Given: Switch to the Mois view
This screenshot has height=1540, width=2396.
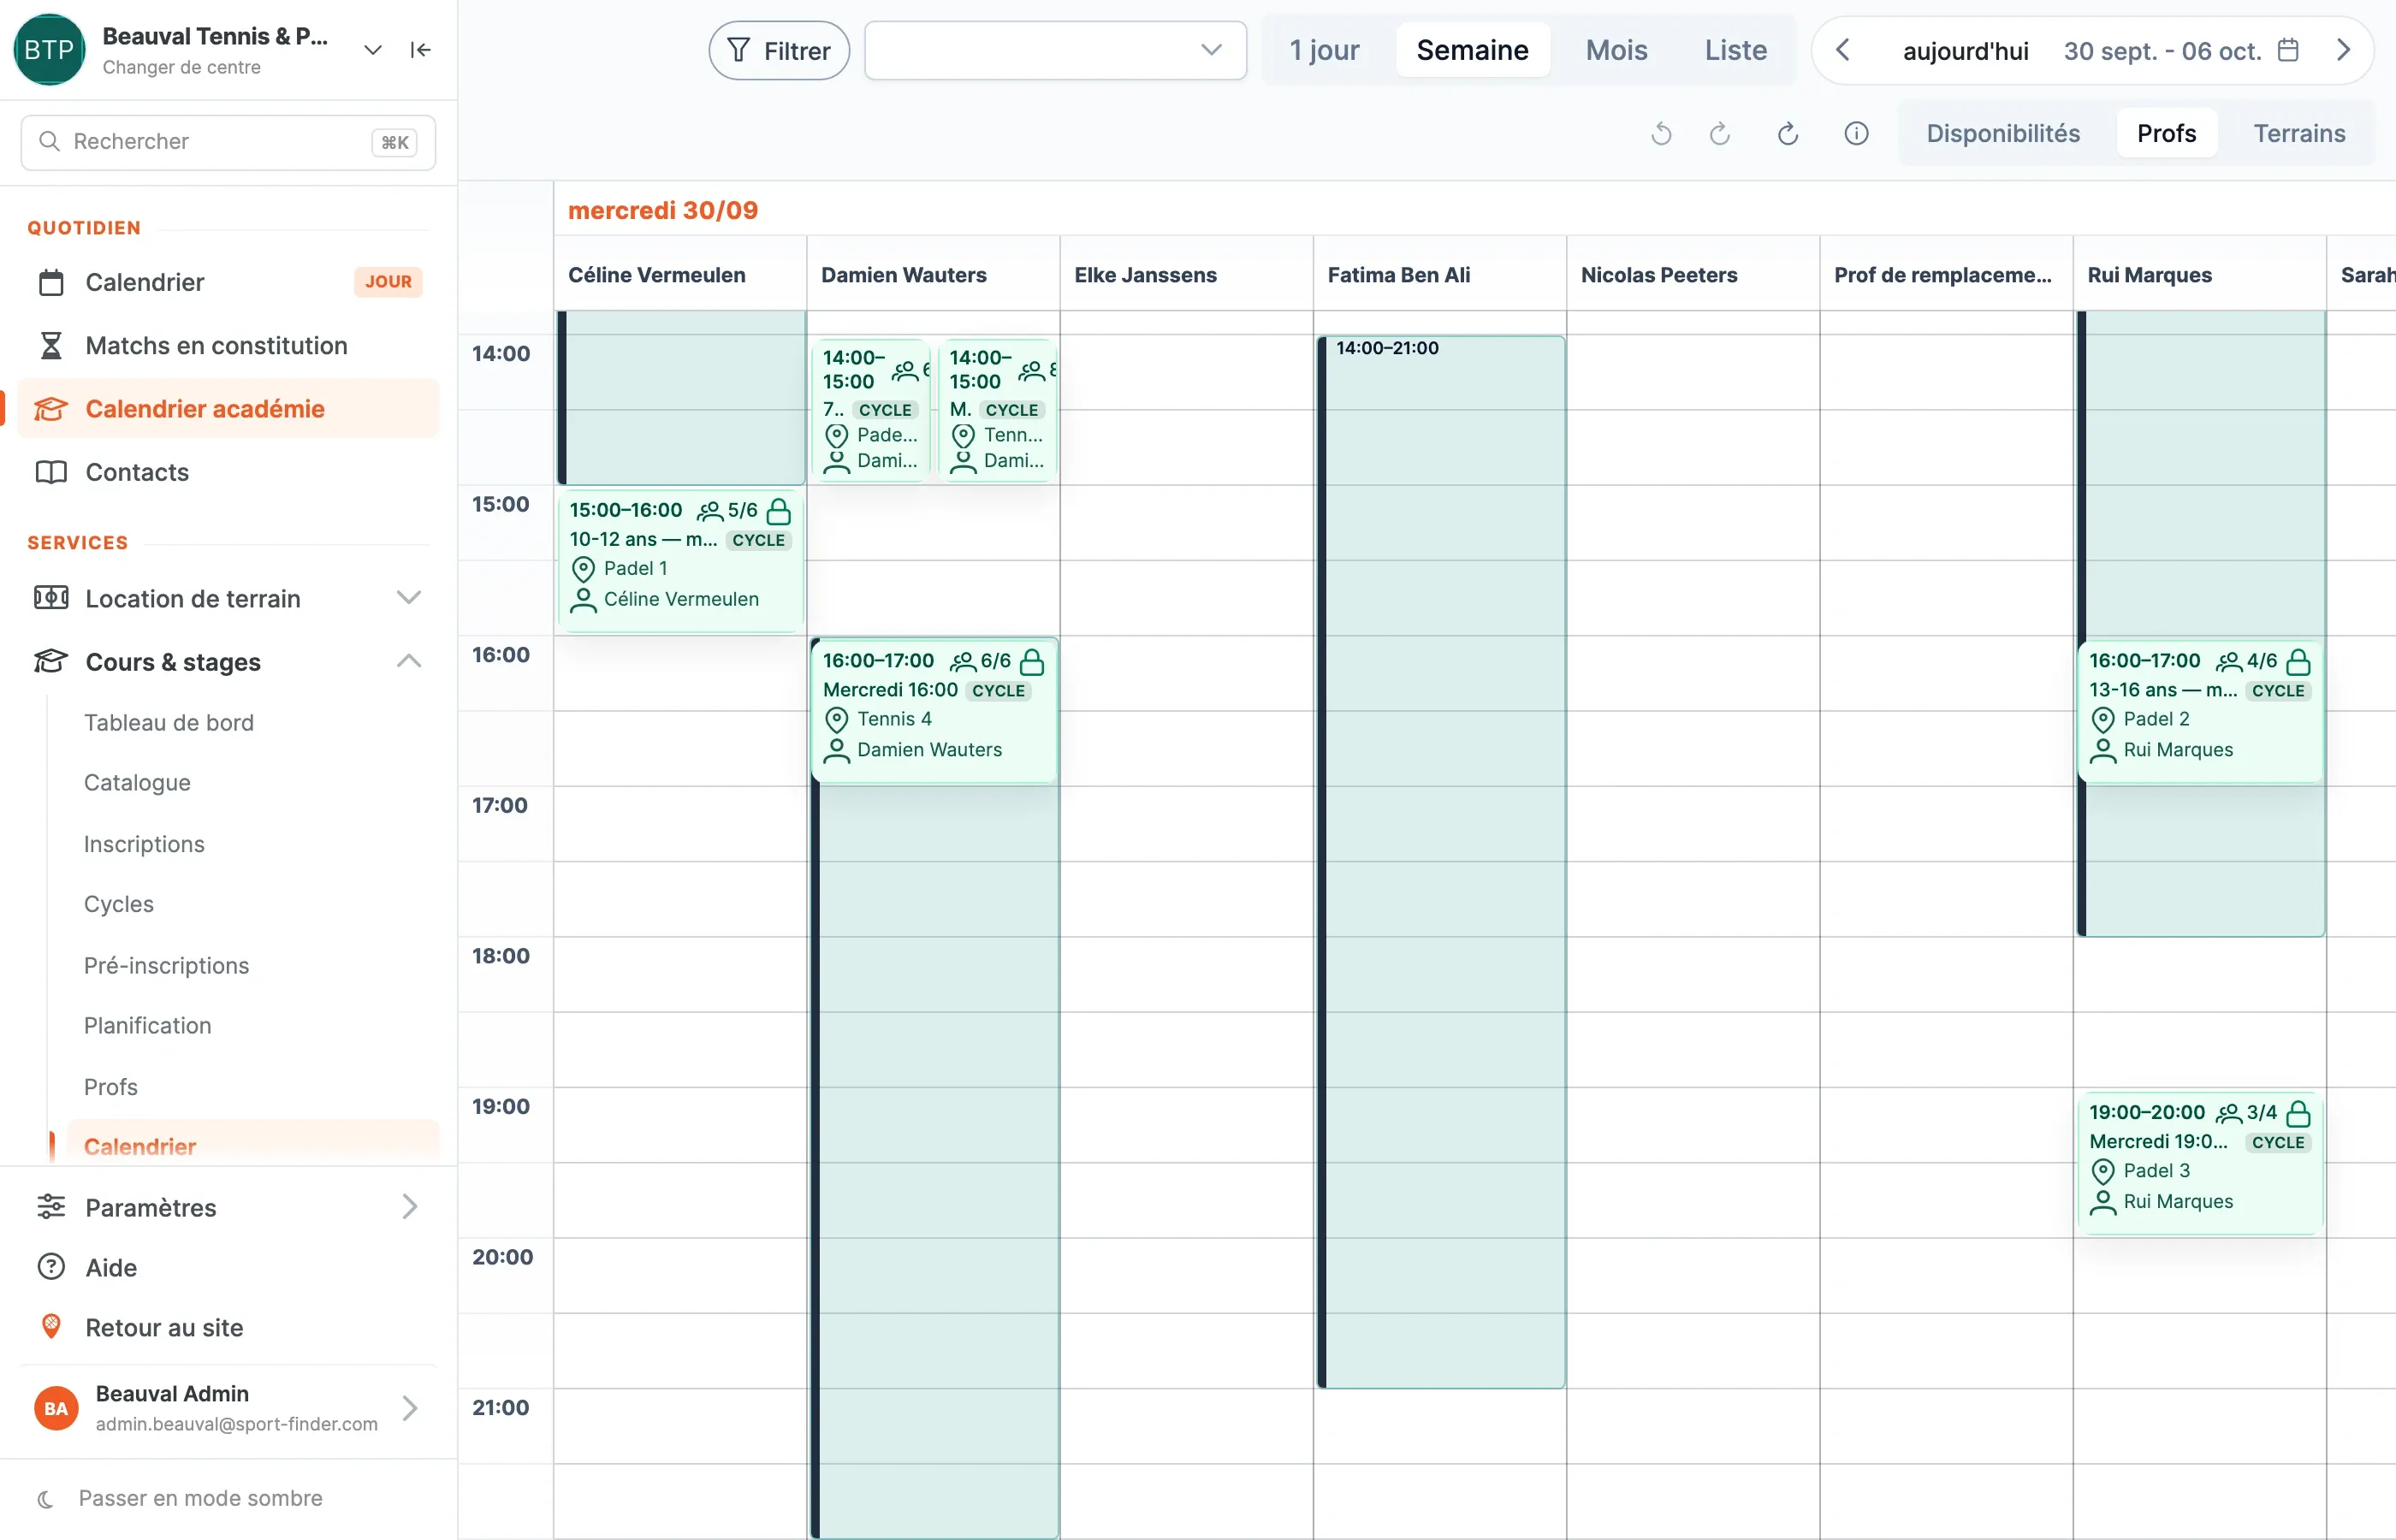Looking at the screenshot, I should coord(1616,50).
